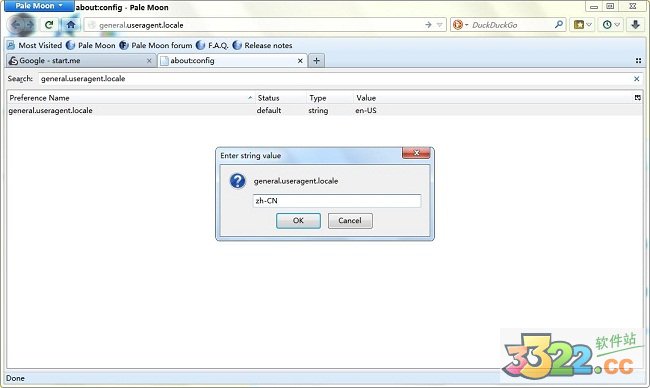The width and height of the screenshot is (650, 388).
Task: Maximize the Pale Moon window
Action: 610,7
